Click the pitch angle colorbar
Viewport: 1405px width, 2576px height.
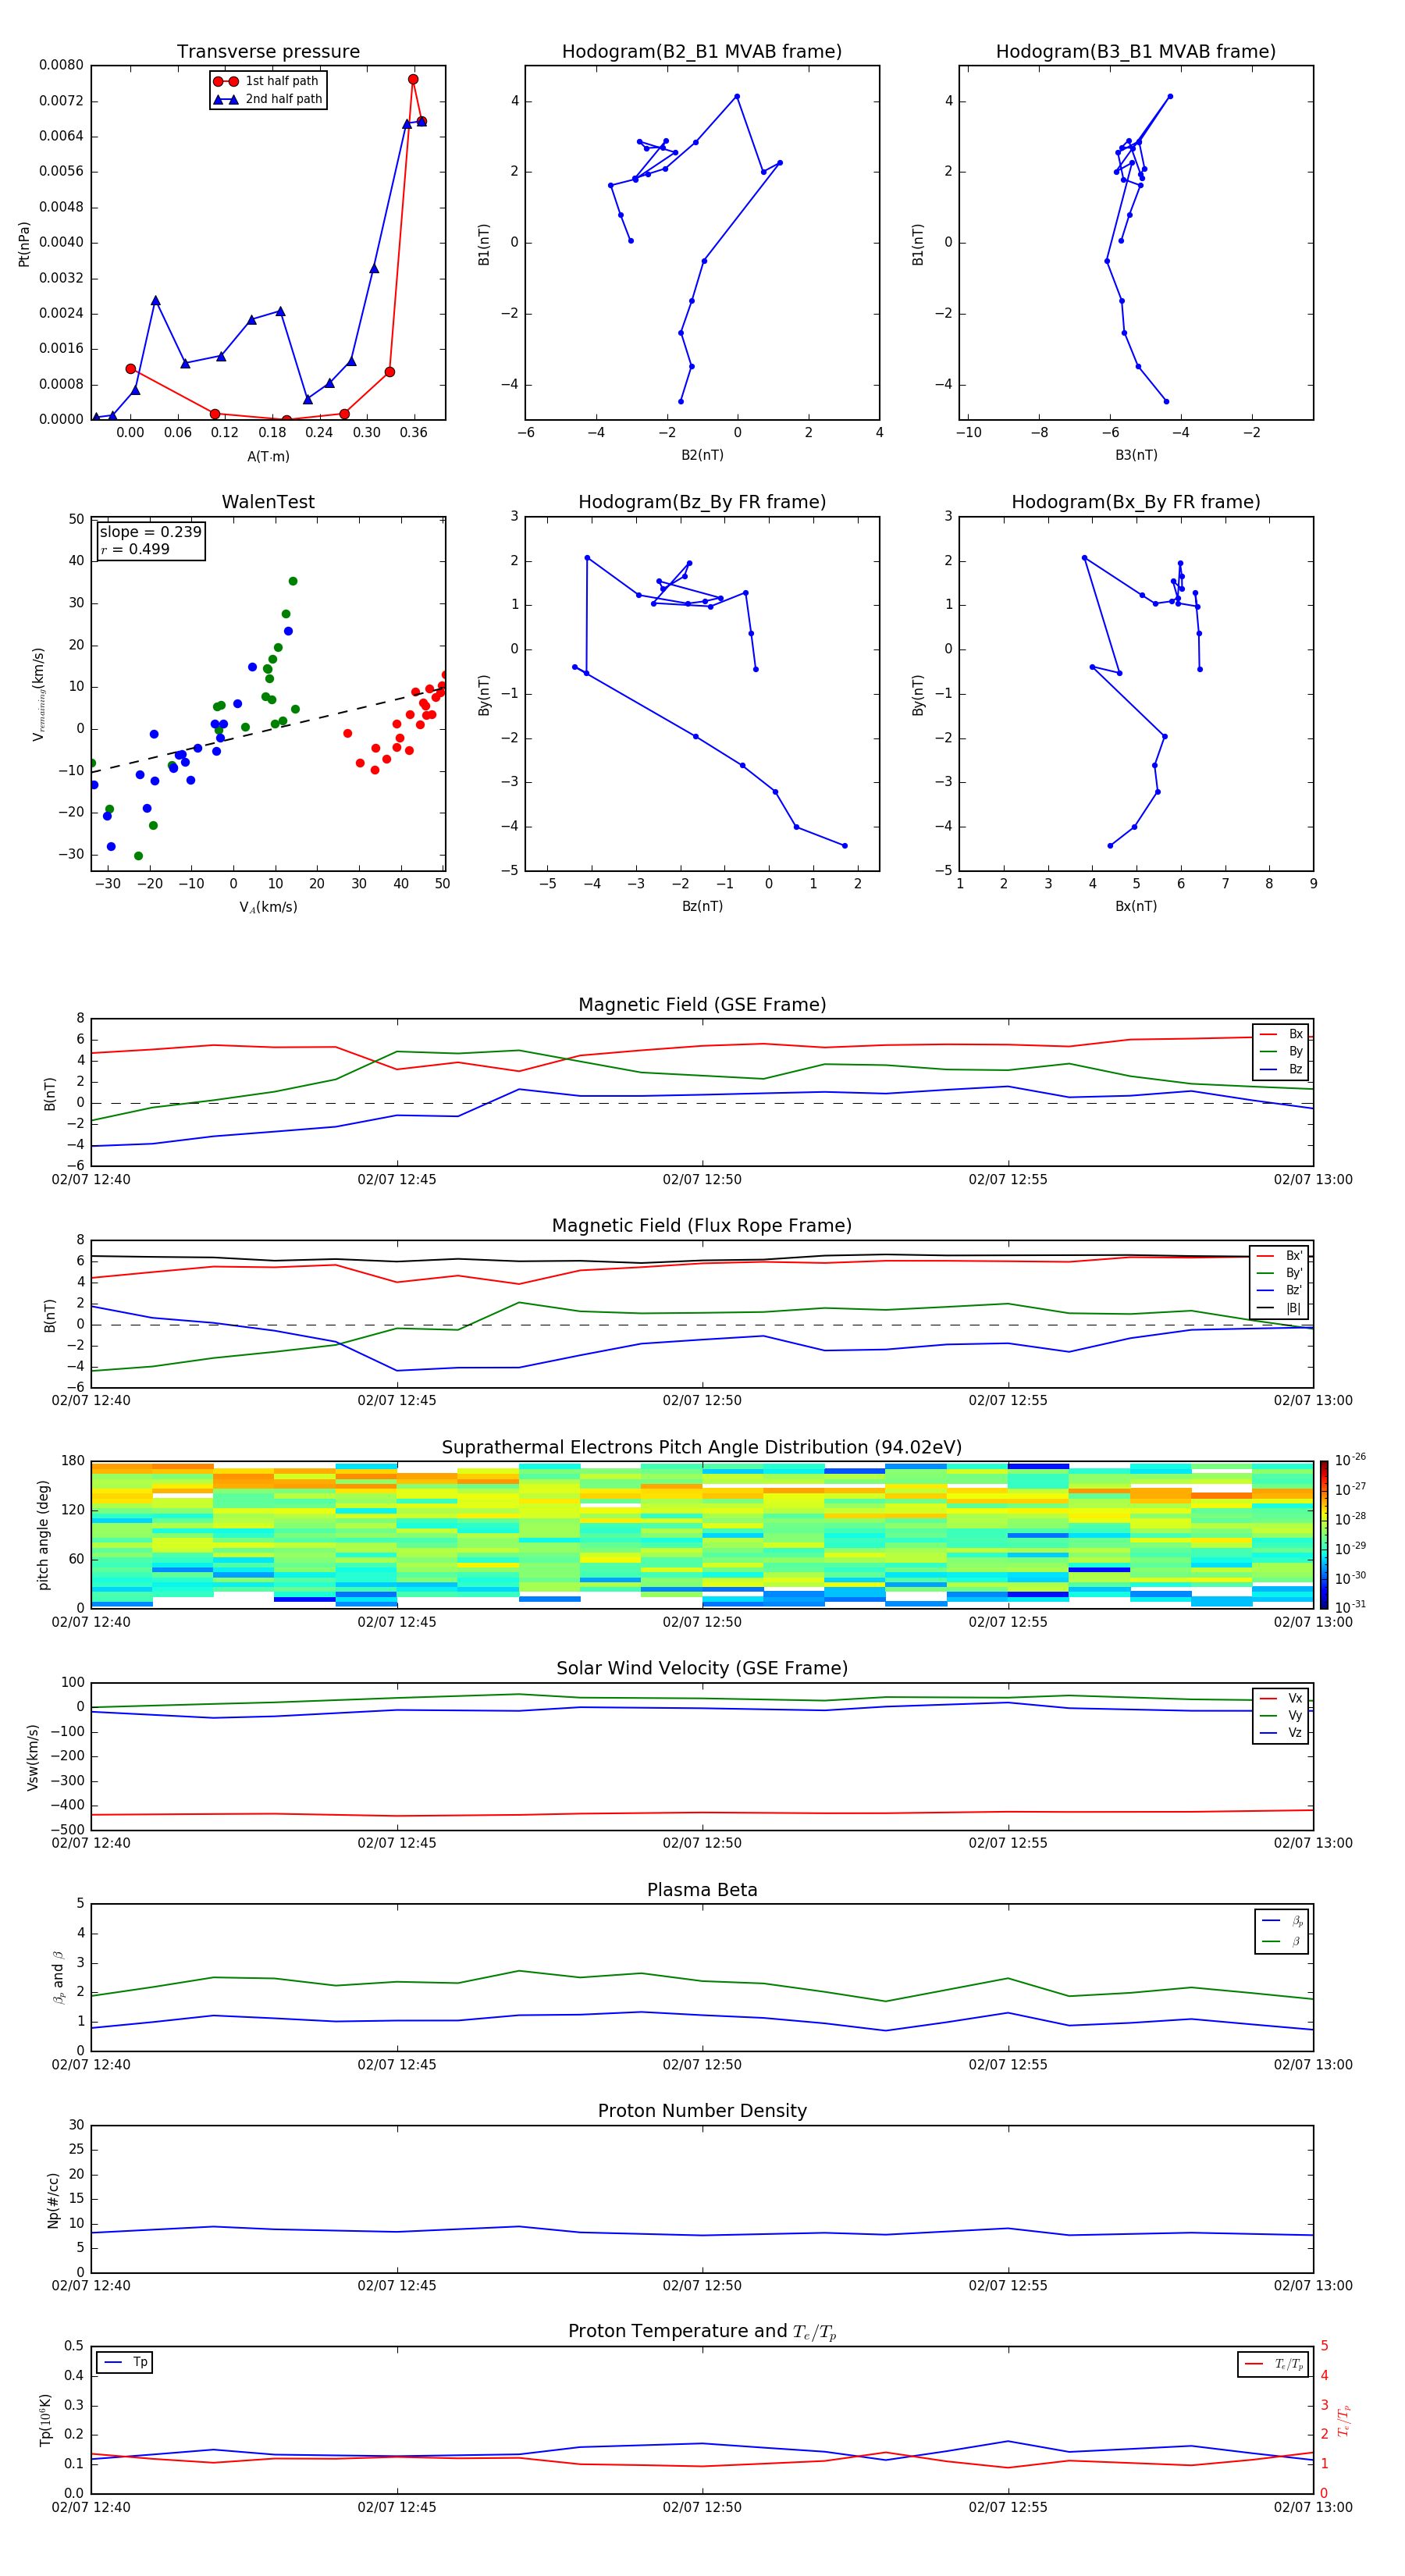tap(1324, 1534)
